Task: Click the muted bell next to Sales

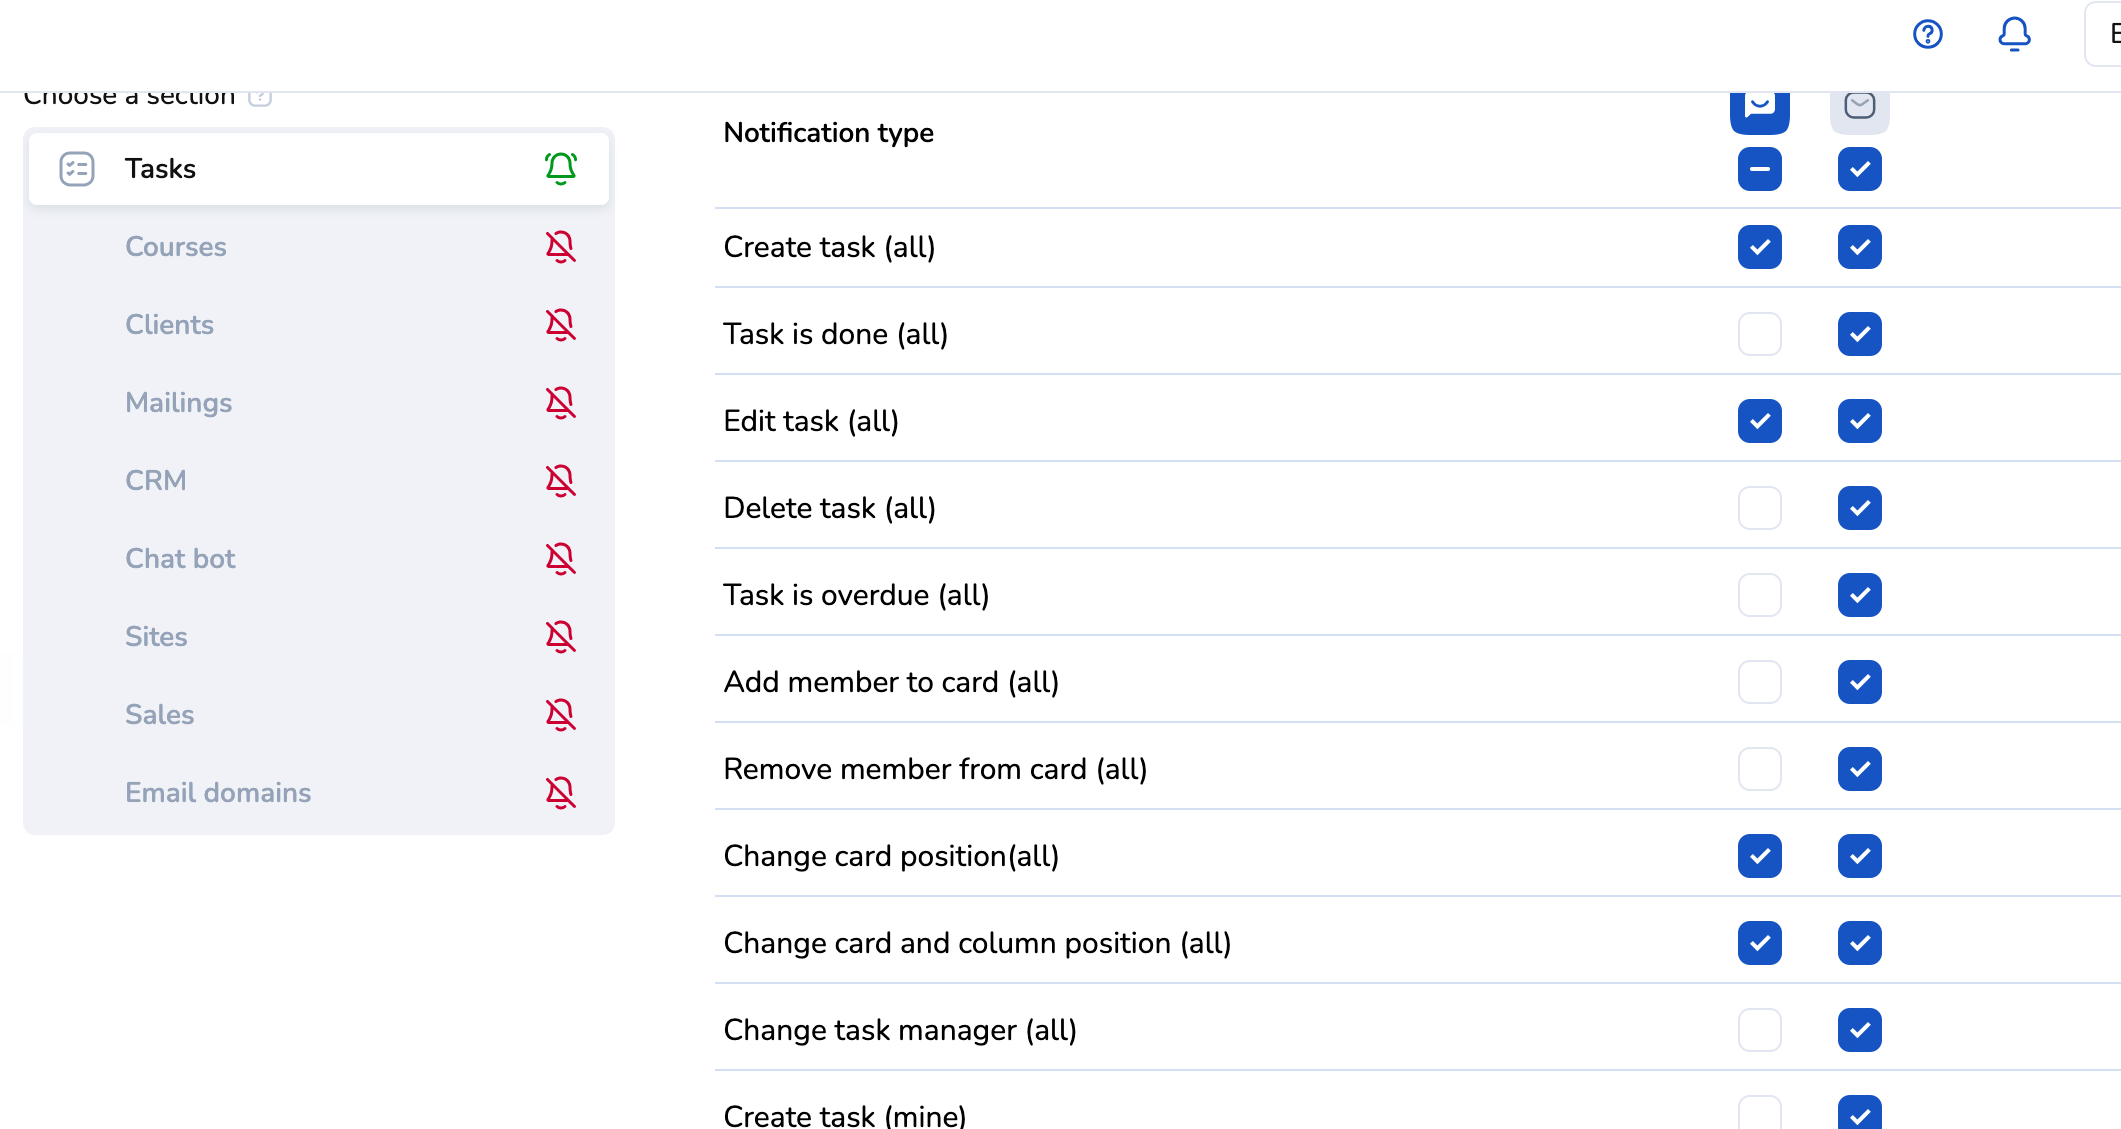Action: coord(561,714)
